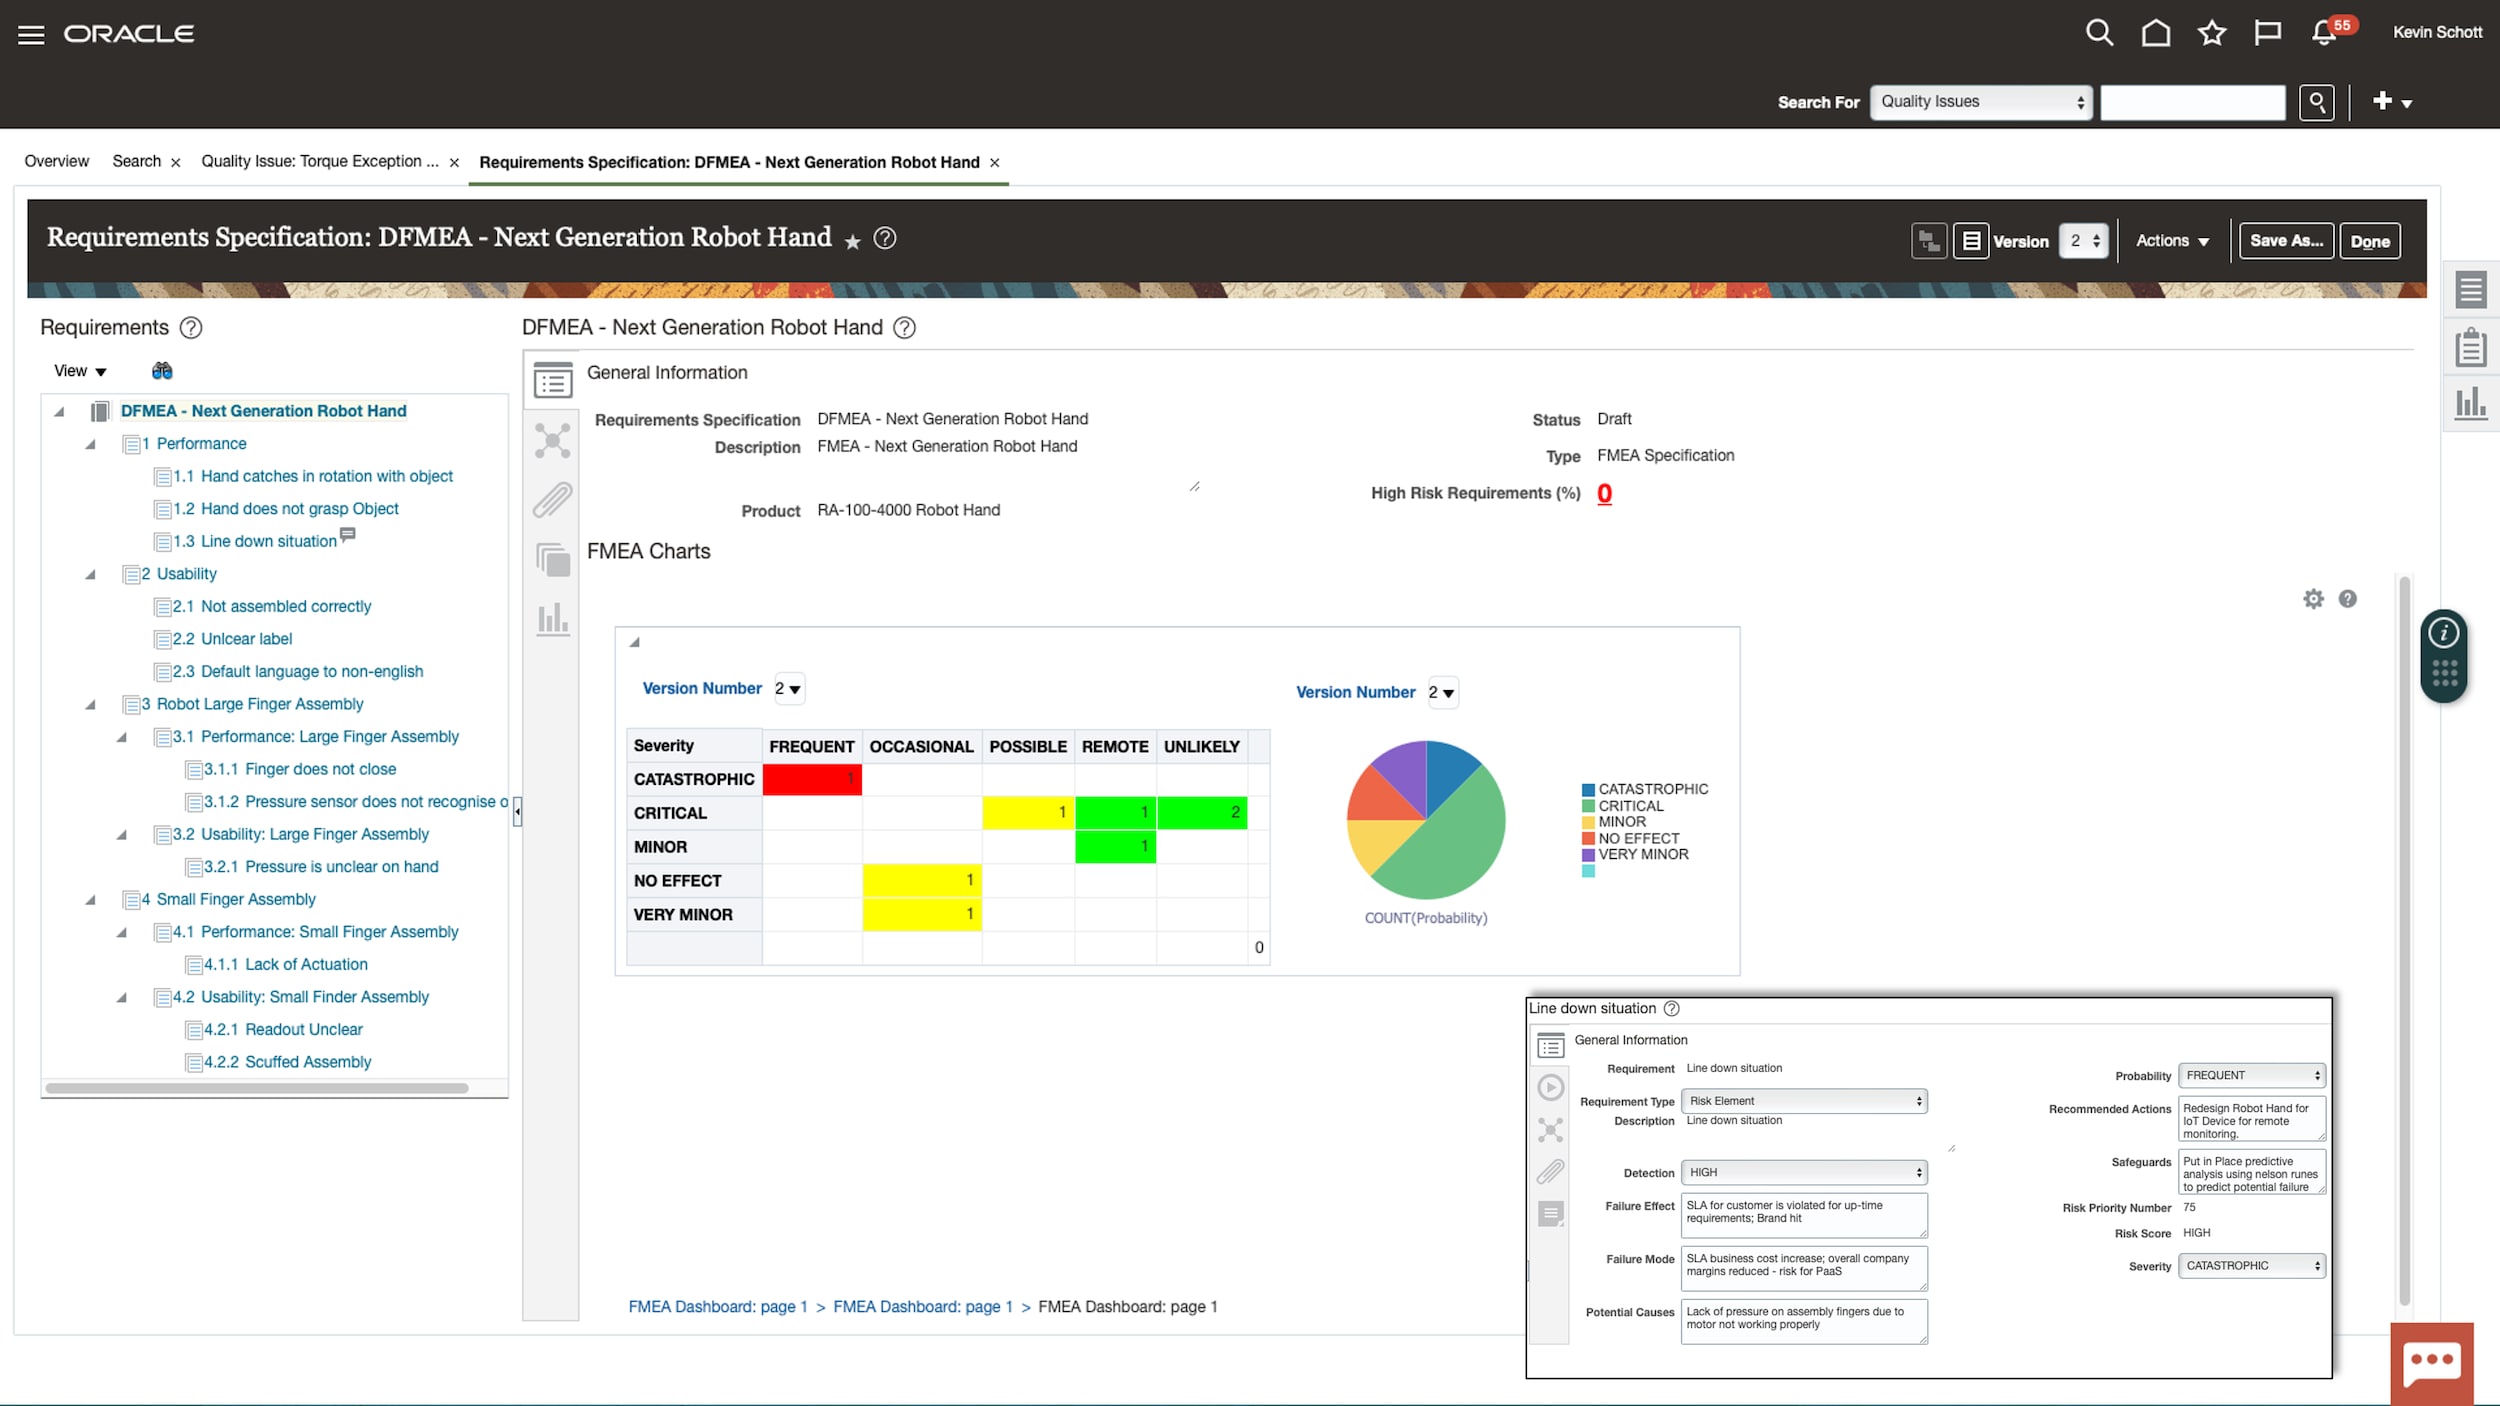View the bar chart icon in left sidebar
2500x1406 pixels.
click(x=553, y=618)
